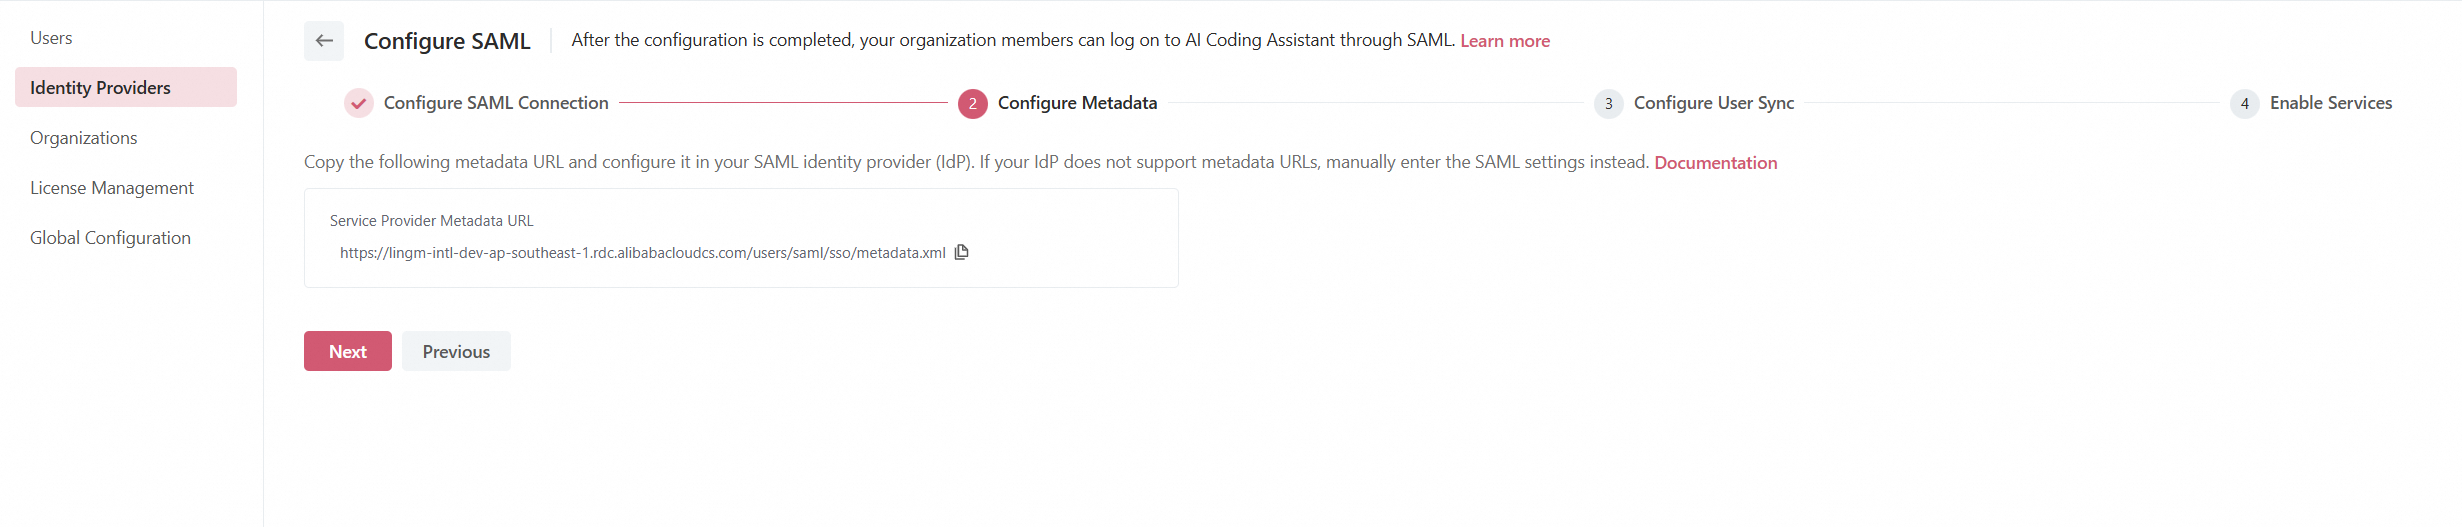
Task: Click the step 3 circle icon
Action: point(1608,103)
